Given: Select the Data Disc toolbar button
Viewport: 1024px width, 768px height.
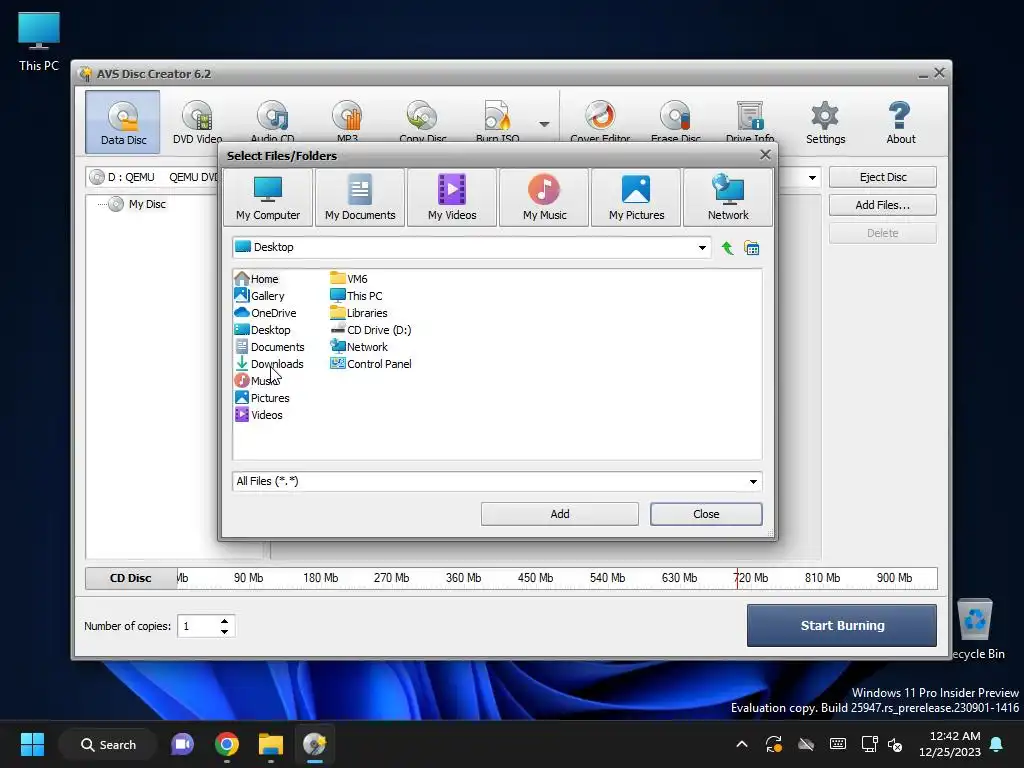Looking at the screenshot, I should pyautogui.click(x=123, y=122).
